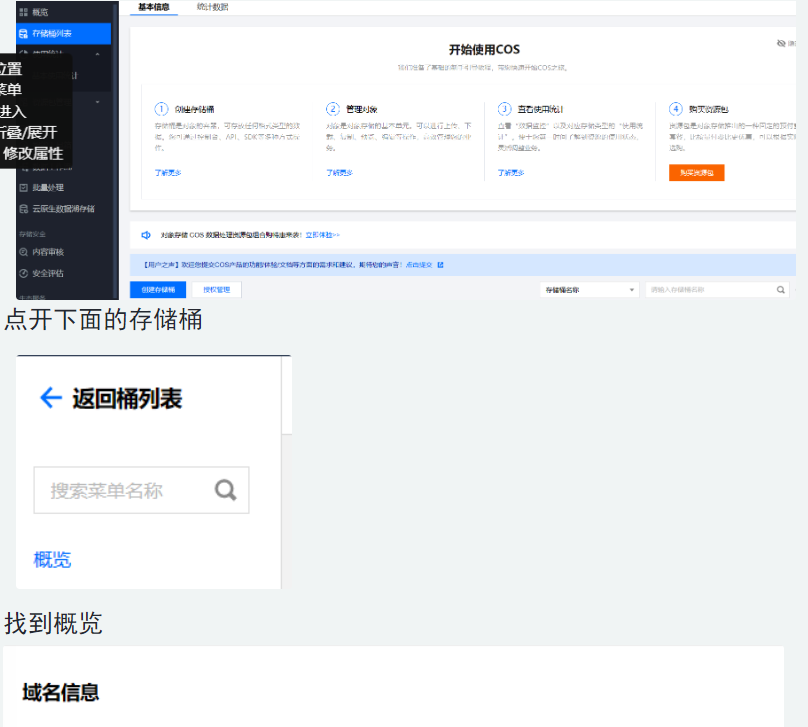This screenshot has width=808, height=727.
Task: Click the 搜索菜单名称 search input field
Action: (x=141, y=490)
